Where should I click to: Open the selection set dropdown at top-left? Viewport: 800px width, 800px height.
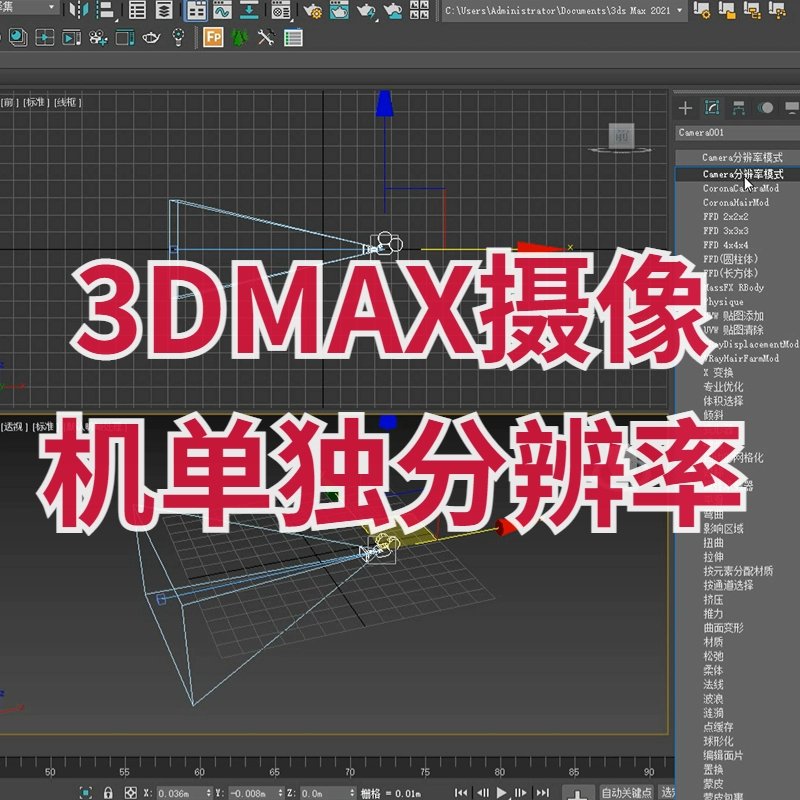click(51, 7)
